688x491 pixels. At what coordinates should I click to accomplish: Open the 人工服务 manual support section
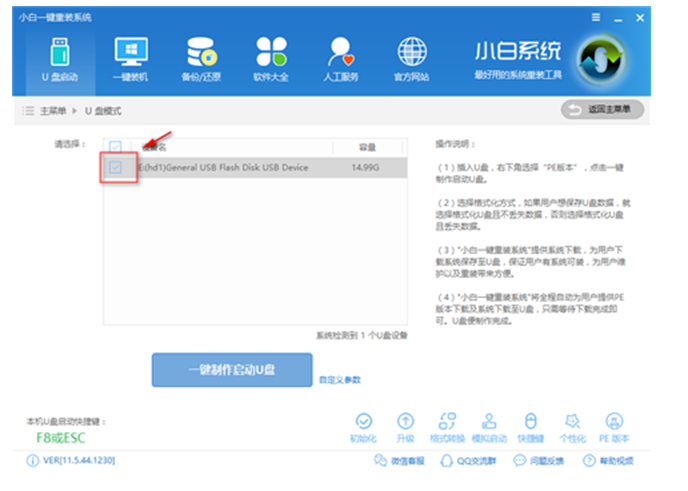341,59
